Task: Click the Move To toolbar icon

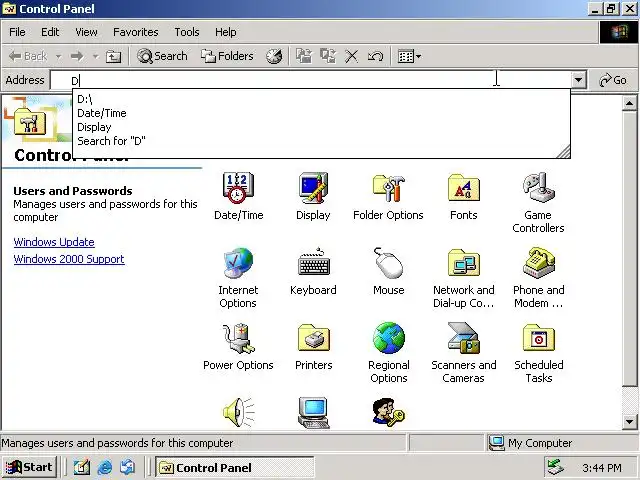Action: 304,56
